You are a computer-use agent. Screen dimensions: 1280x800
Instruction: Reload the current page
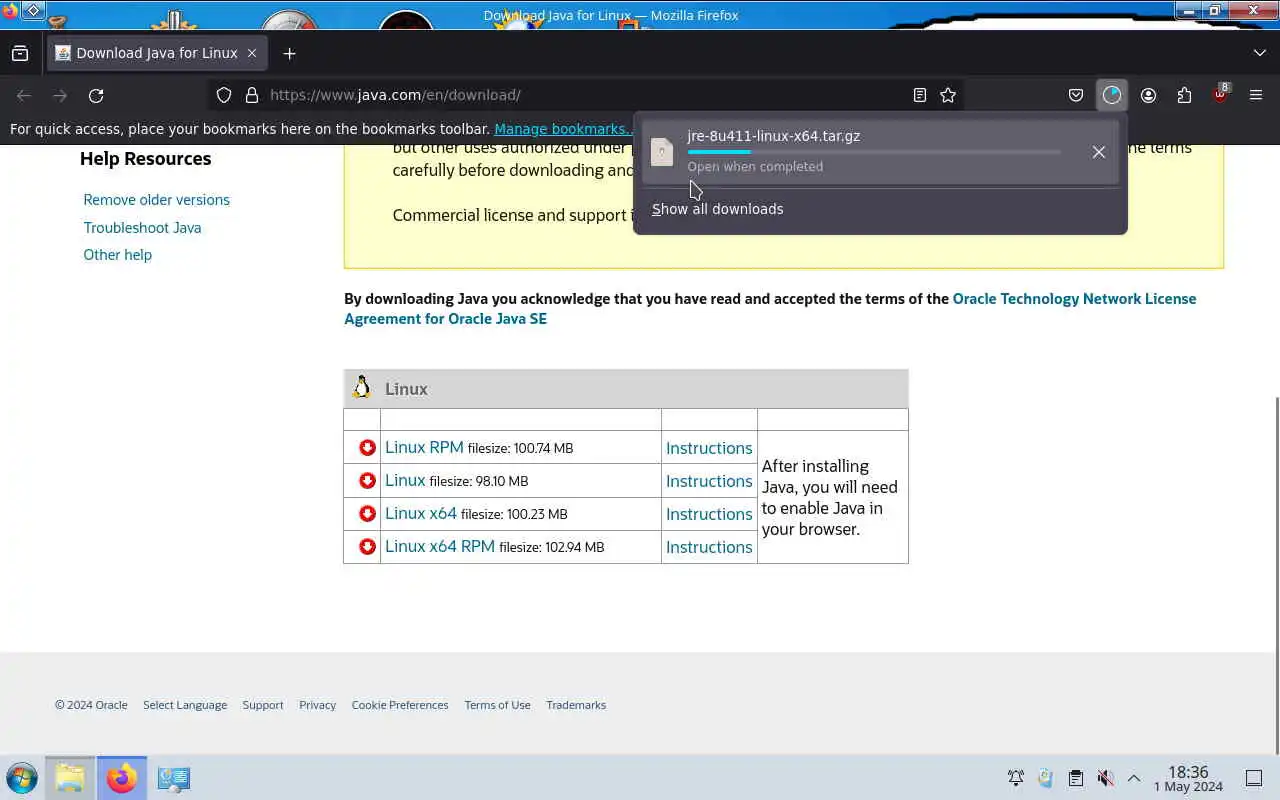(x=96, y=95)
